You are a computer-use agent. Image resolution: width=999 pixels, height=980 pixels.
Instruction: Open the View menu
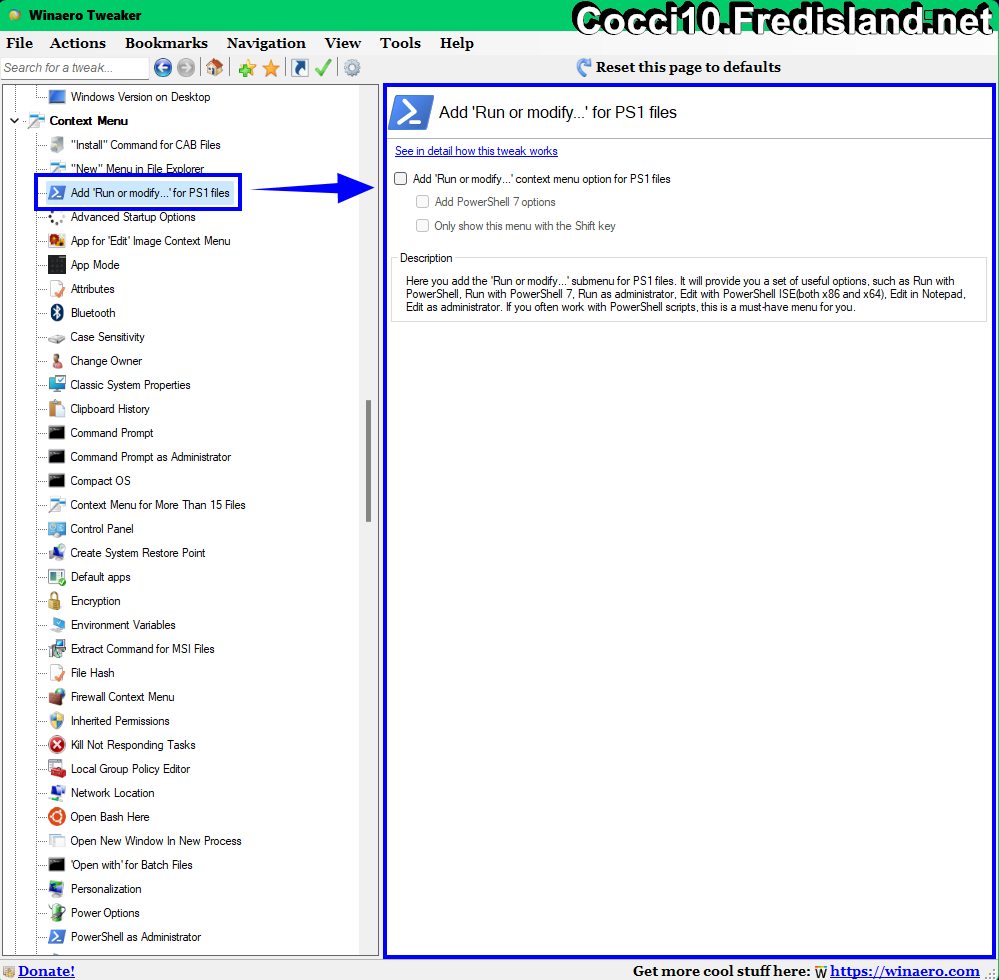click(x=343, y=43)
